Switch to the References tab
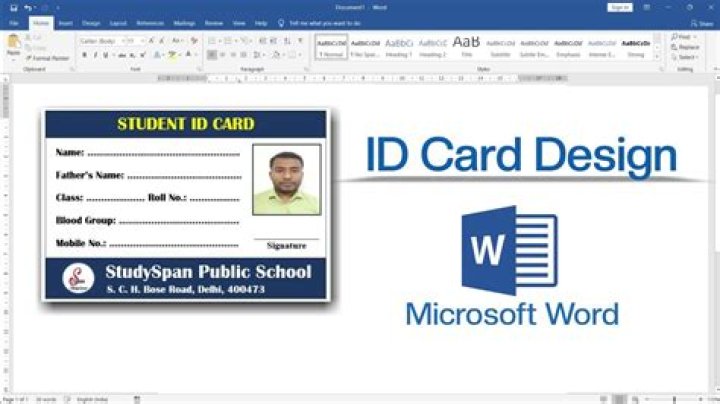 (150, 23)
